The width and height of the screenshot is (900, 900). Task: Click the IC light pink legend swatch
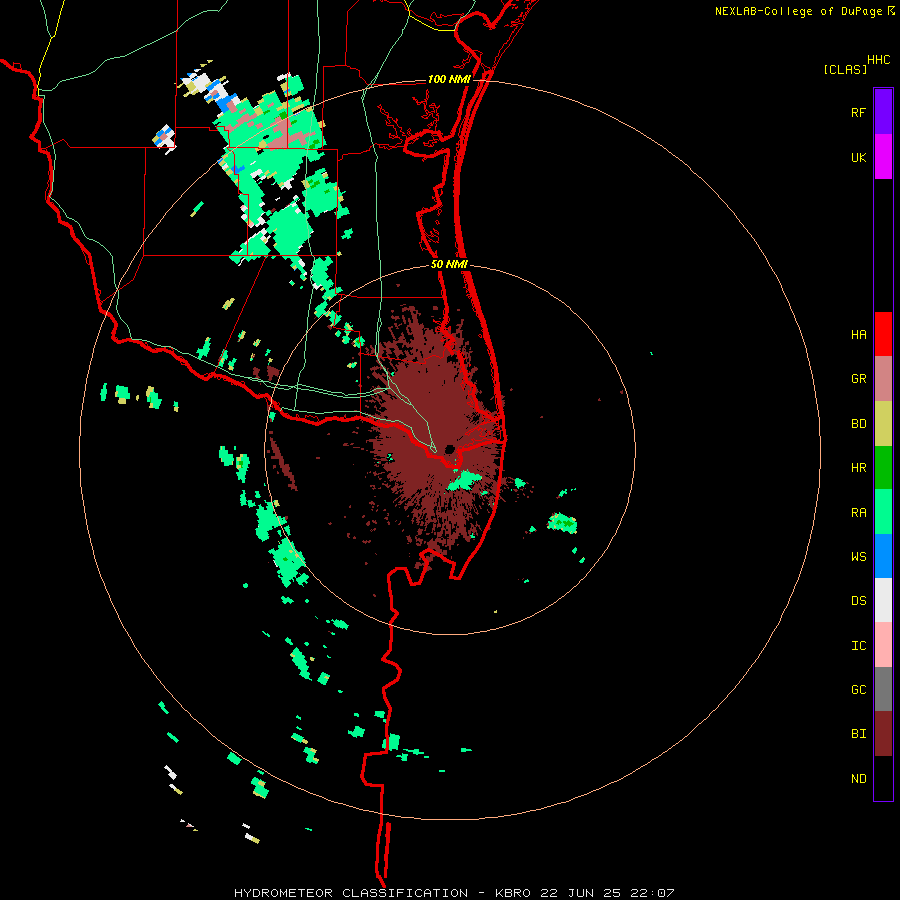point(883,645)
